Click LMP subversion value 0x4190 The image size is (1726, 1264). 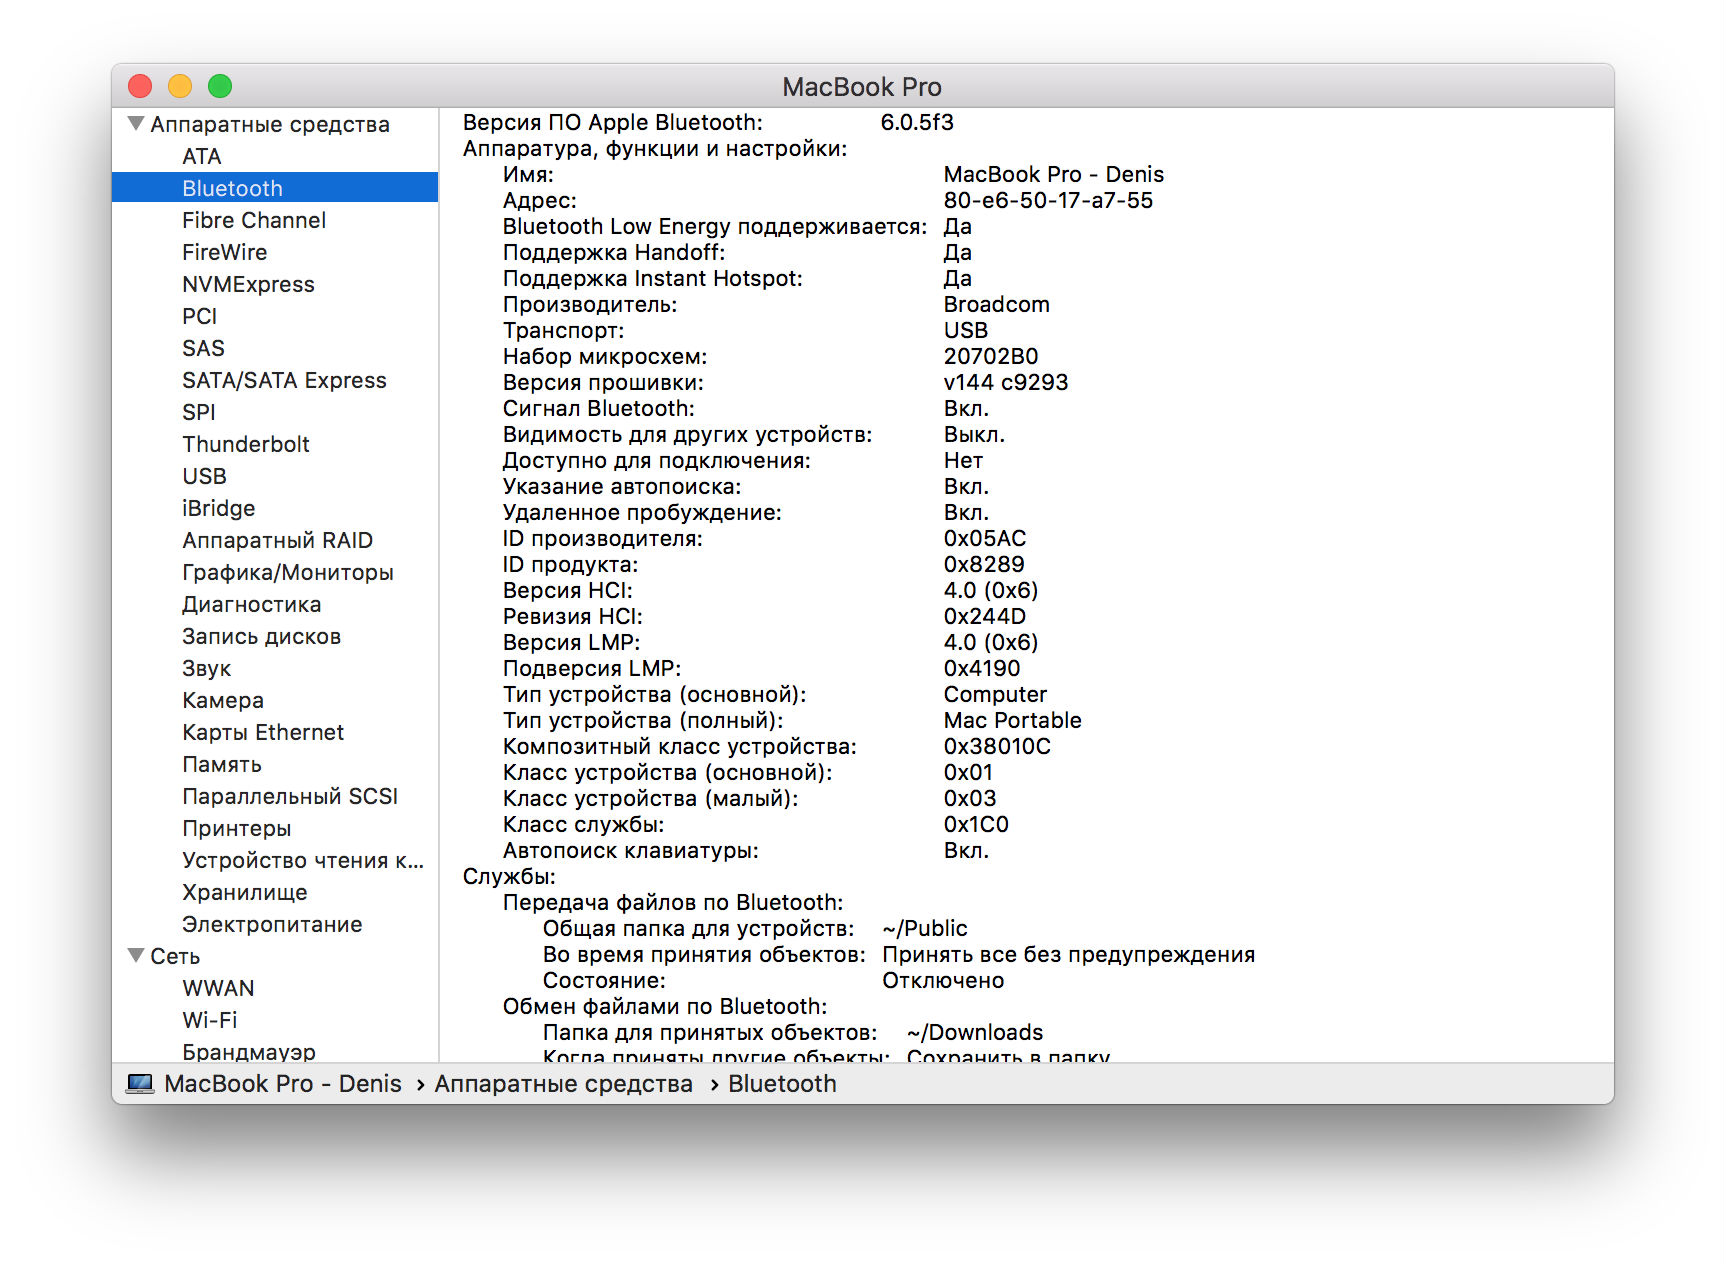(982, 668)
